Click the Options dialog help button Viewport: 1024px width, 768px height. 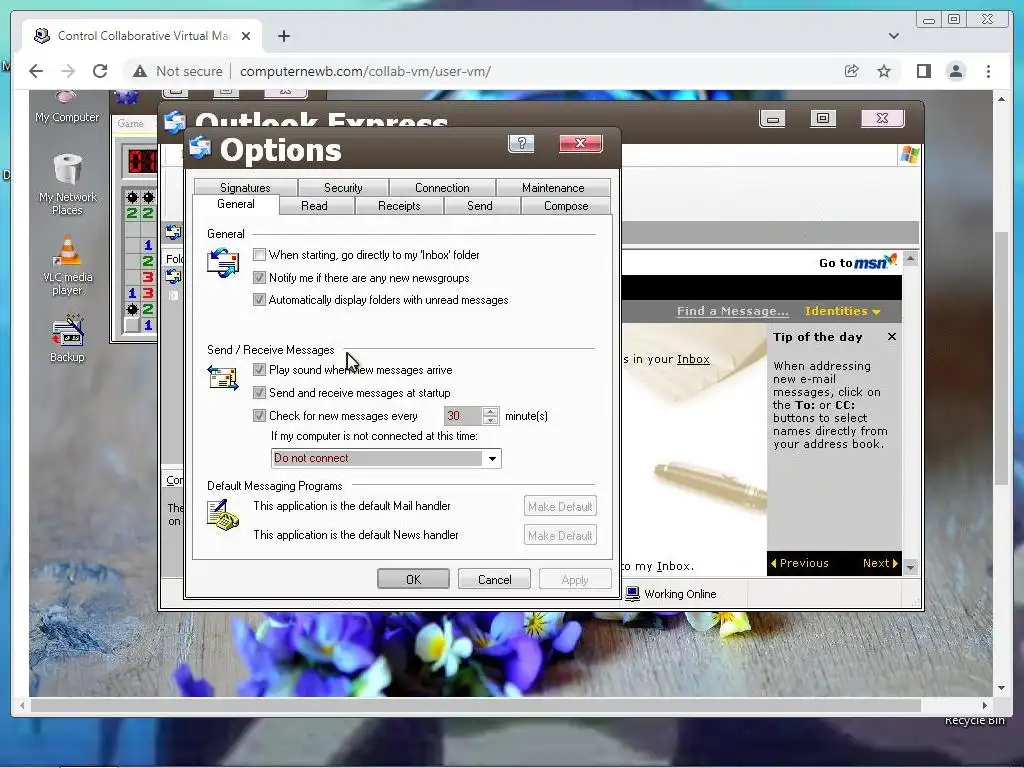point(521,144)
